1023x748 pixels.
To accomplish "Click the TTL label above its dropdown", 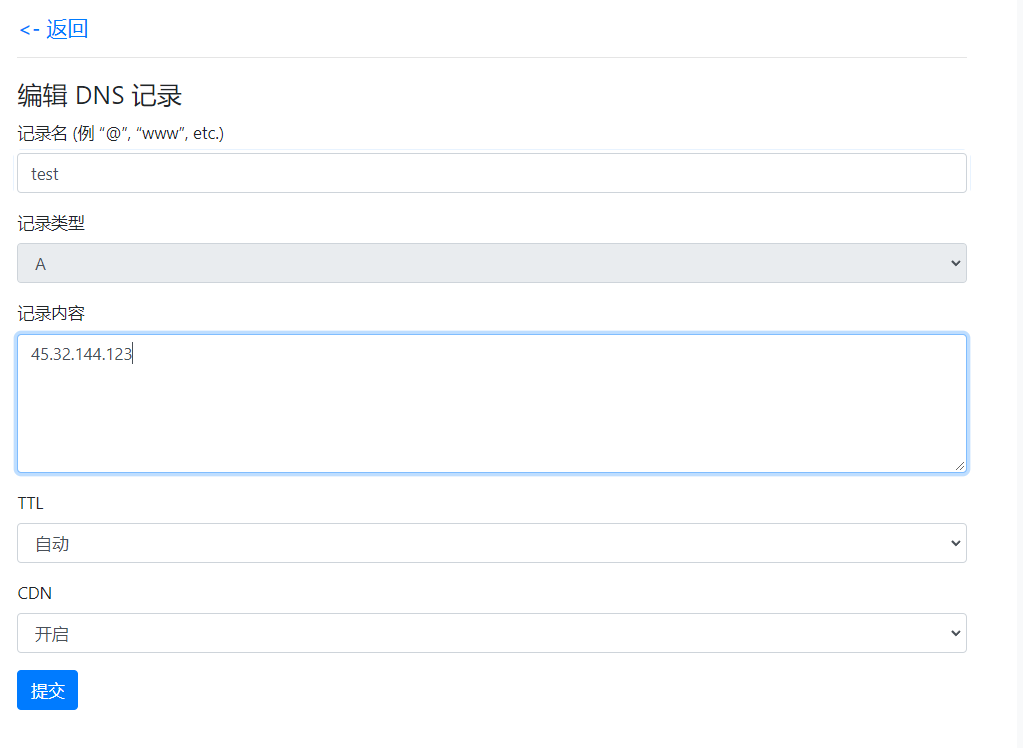I will tap(31, 503).
